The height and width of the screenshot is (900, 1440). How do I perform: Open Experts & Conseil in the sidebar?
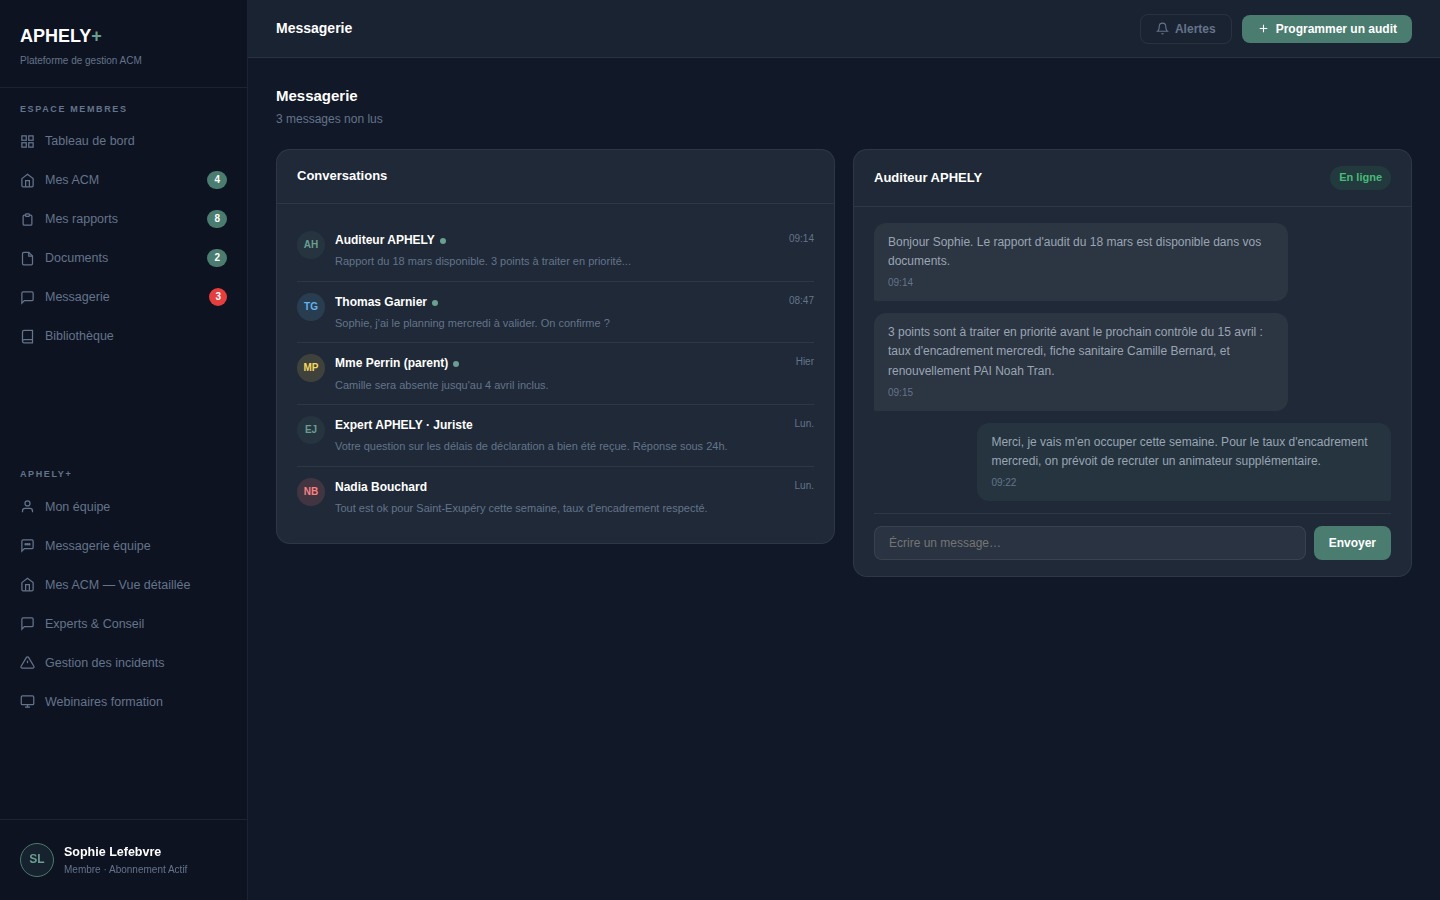(x=94, y=624)
